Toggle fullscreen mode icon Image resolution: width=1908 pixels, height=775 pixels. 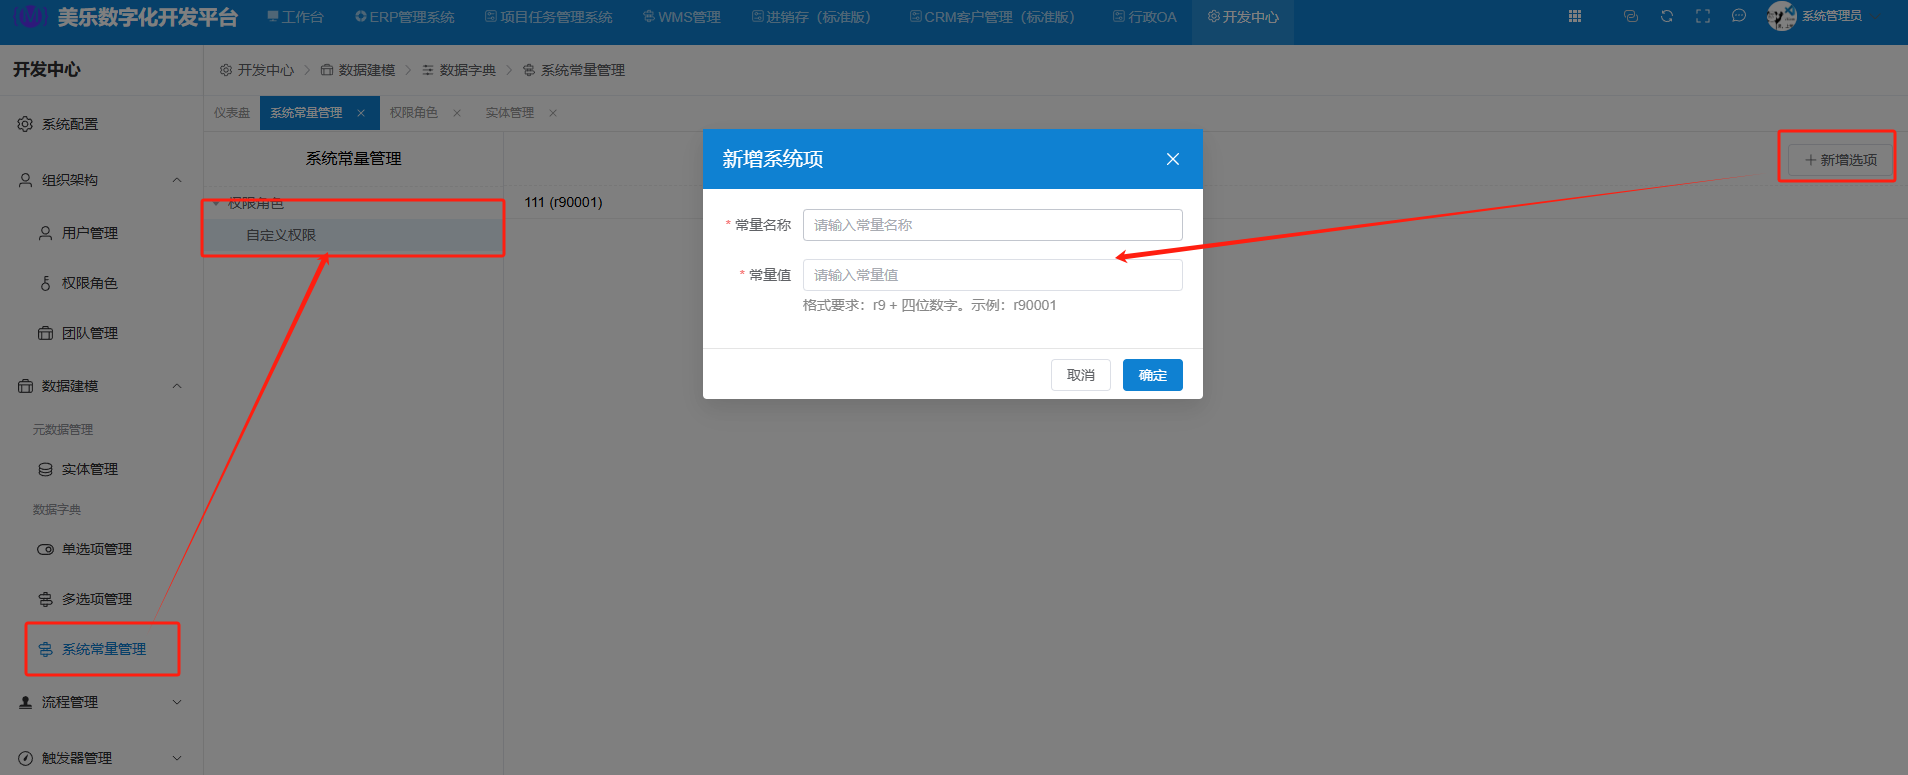1703,16
